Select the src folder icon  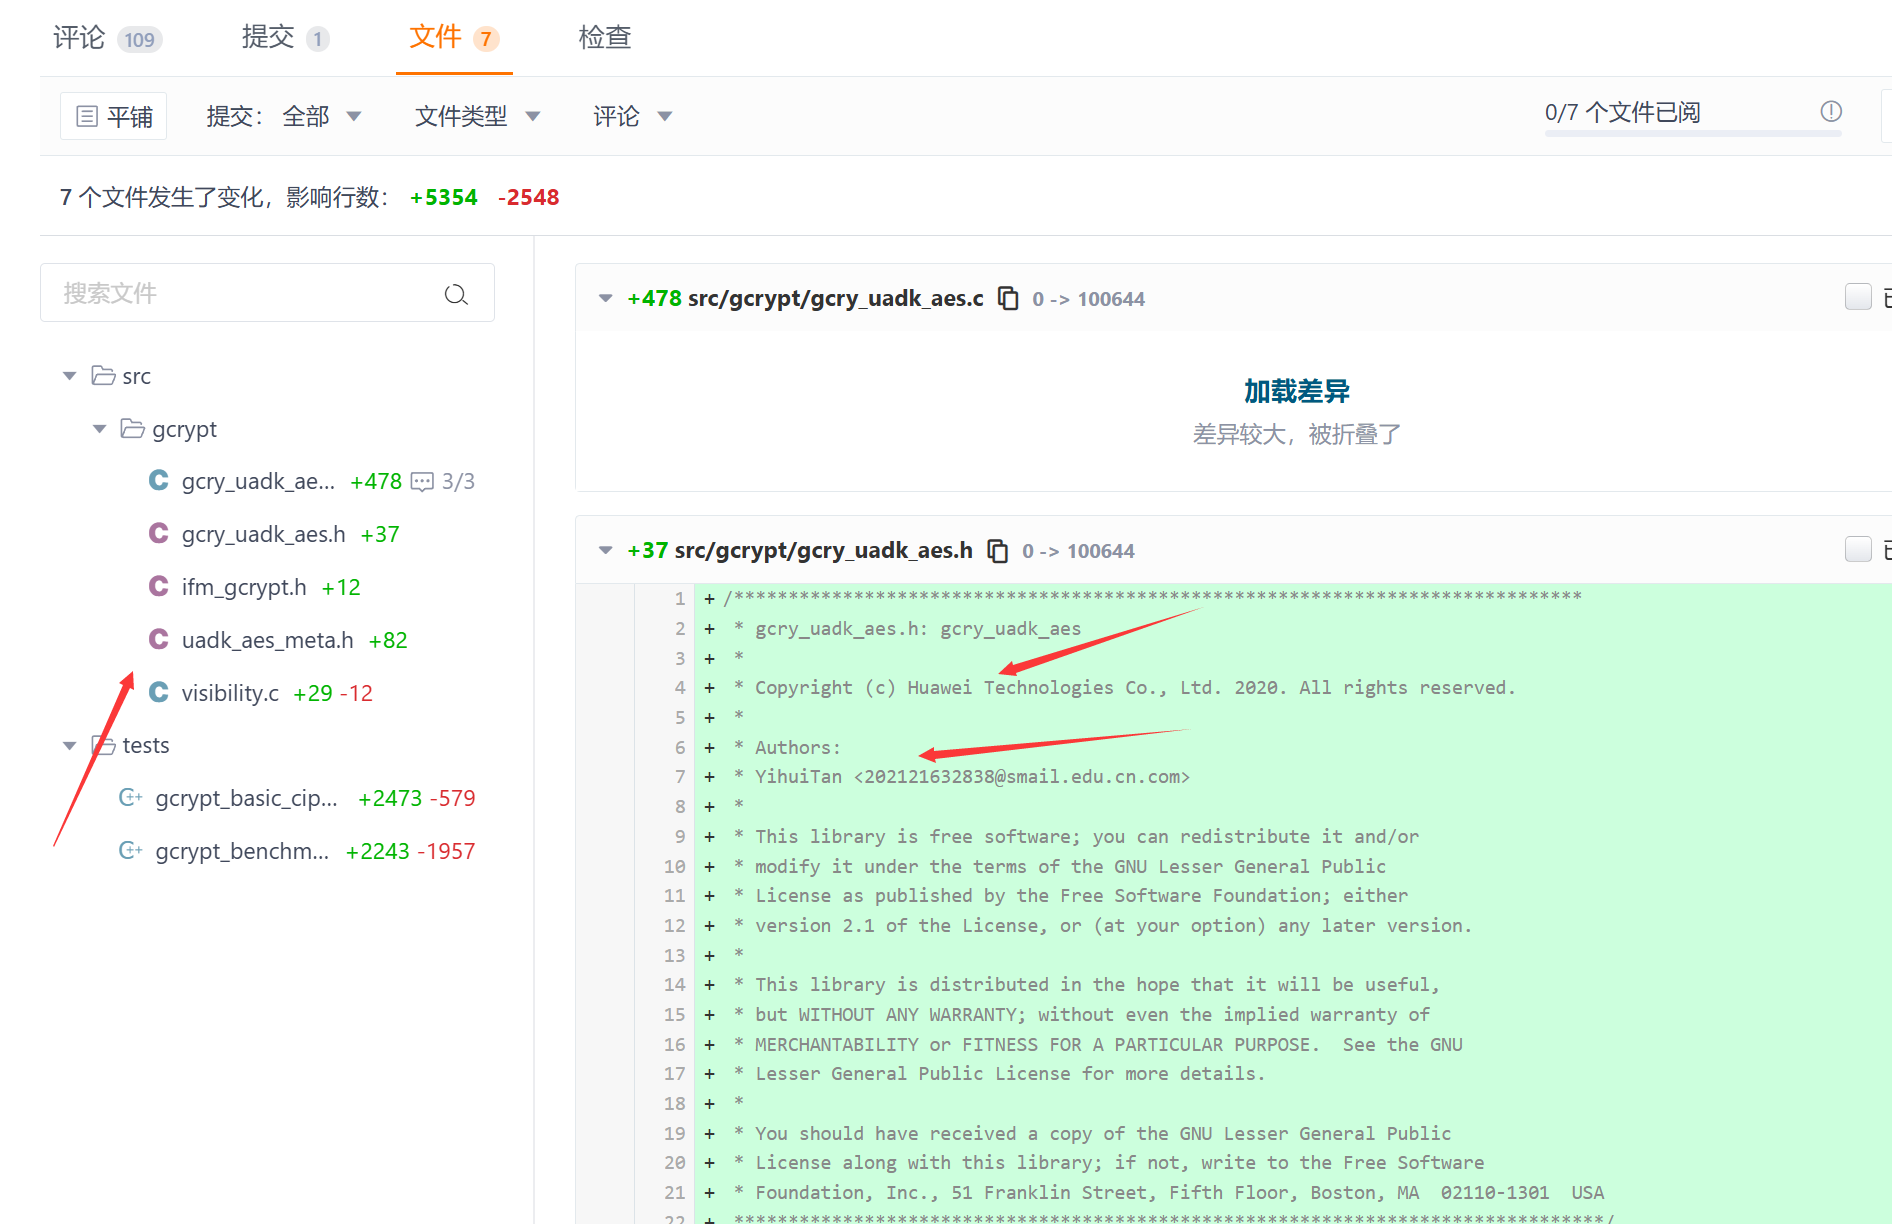tap(103, 376)
